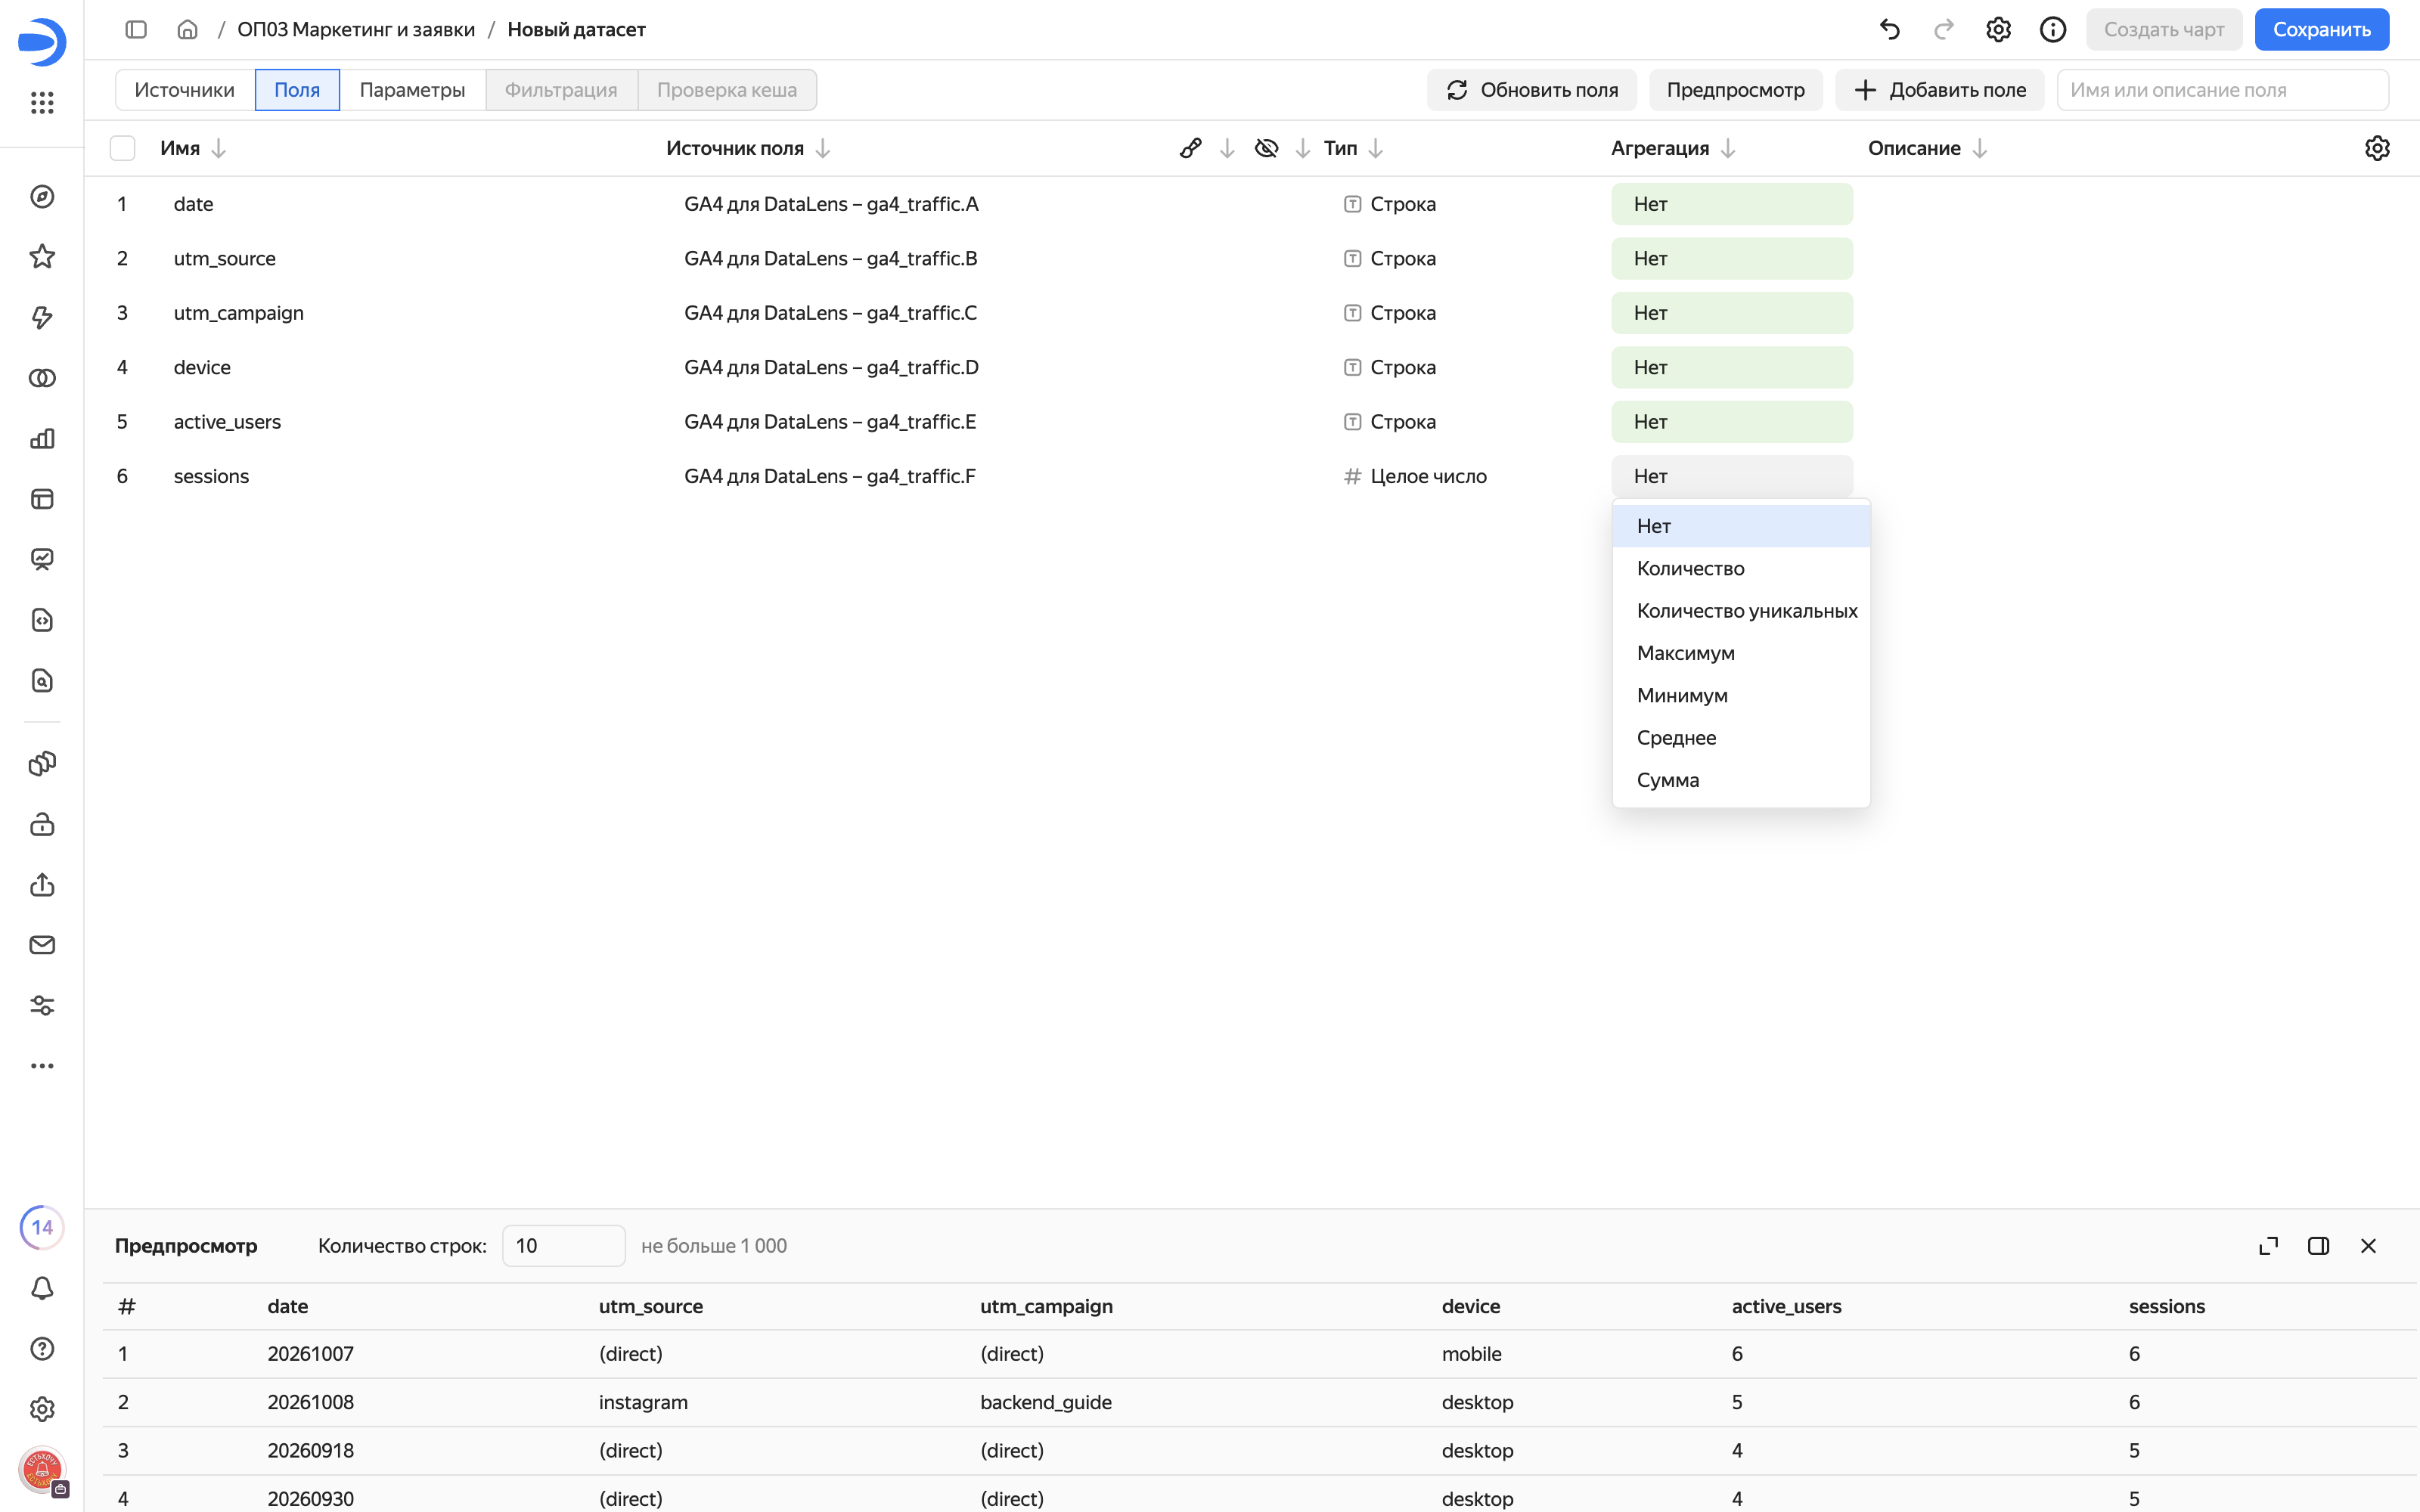The width and height of the screenshot is (2420, 1512).
Task: Click Сохранить button
Action: [2321, 30]
